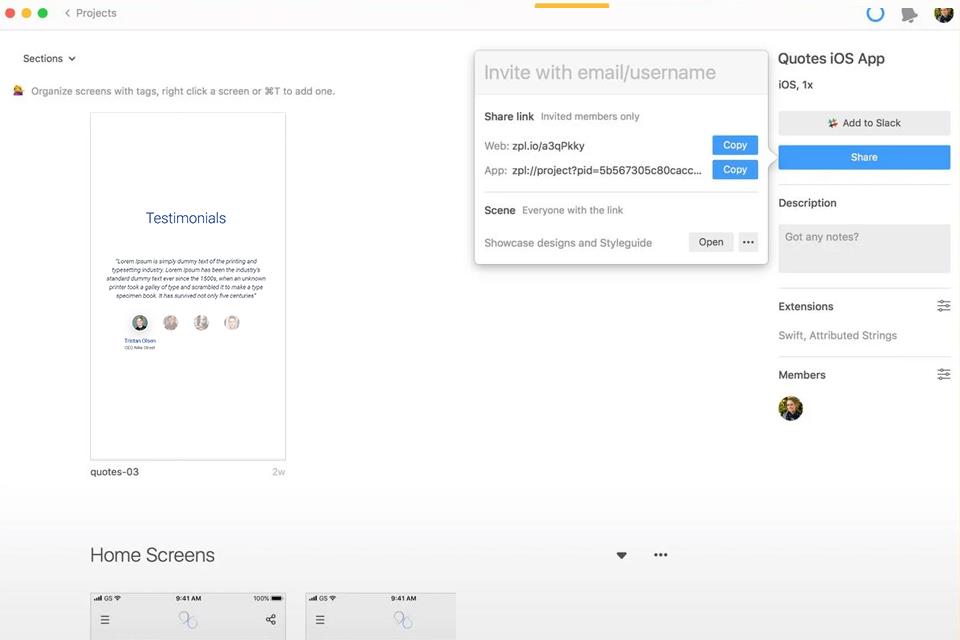The image size is (960, 640).
Task: Click the sync progress indicator top right
Action: [874, 13]
